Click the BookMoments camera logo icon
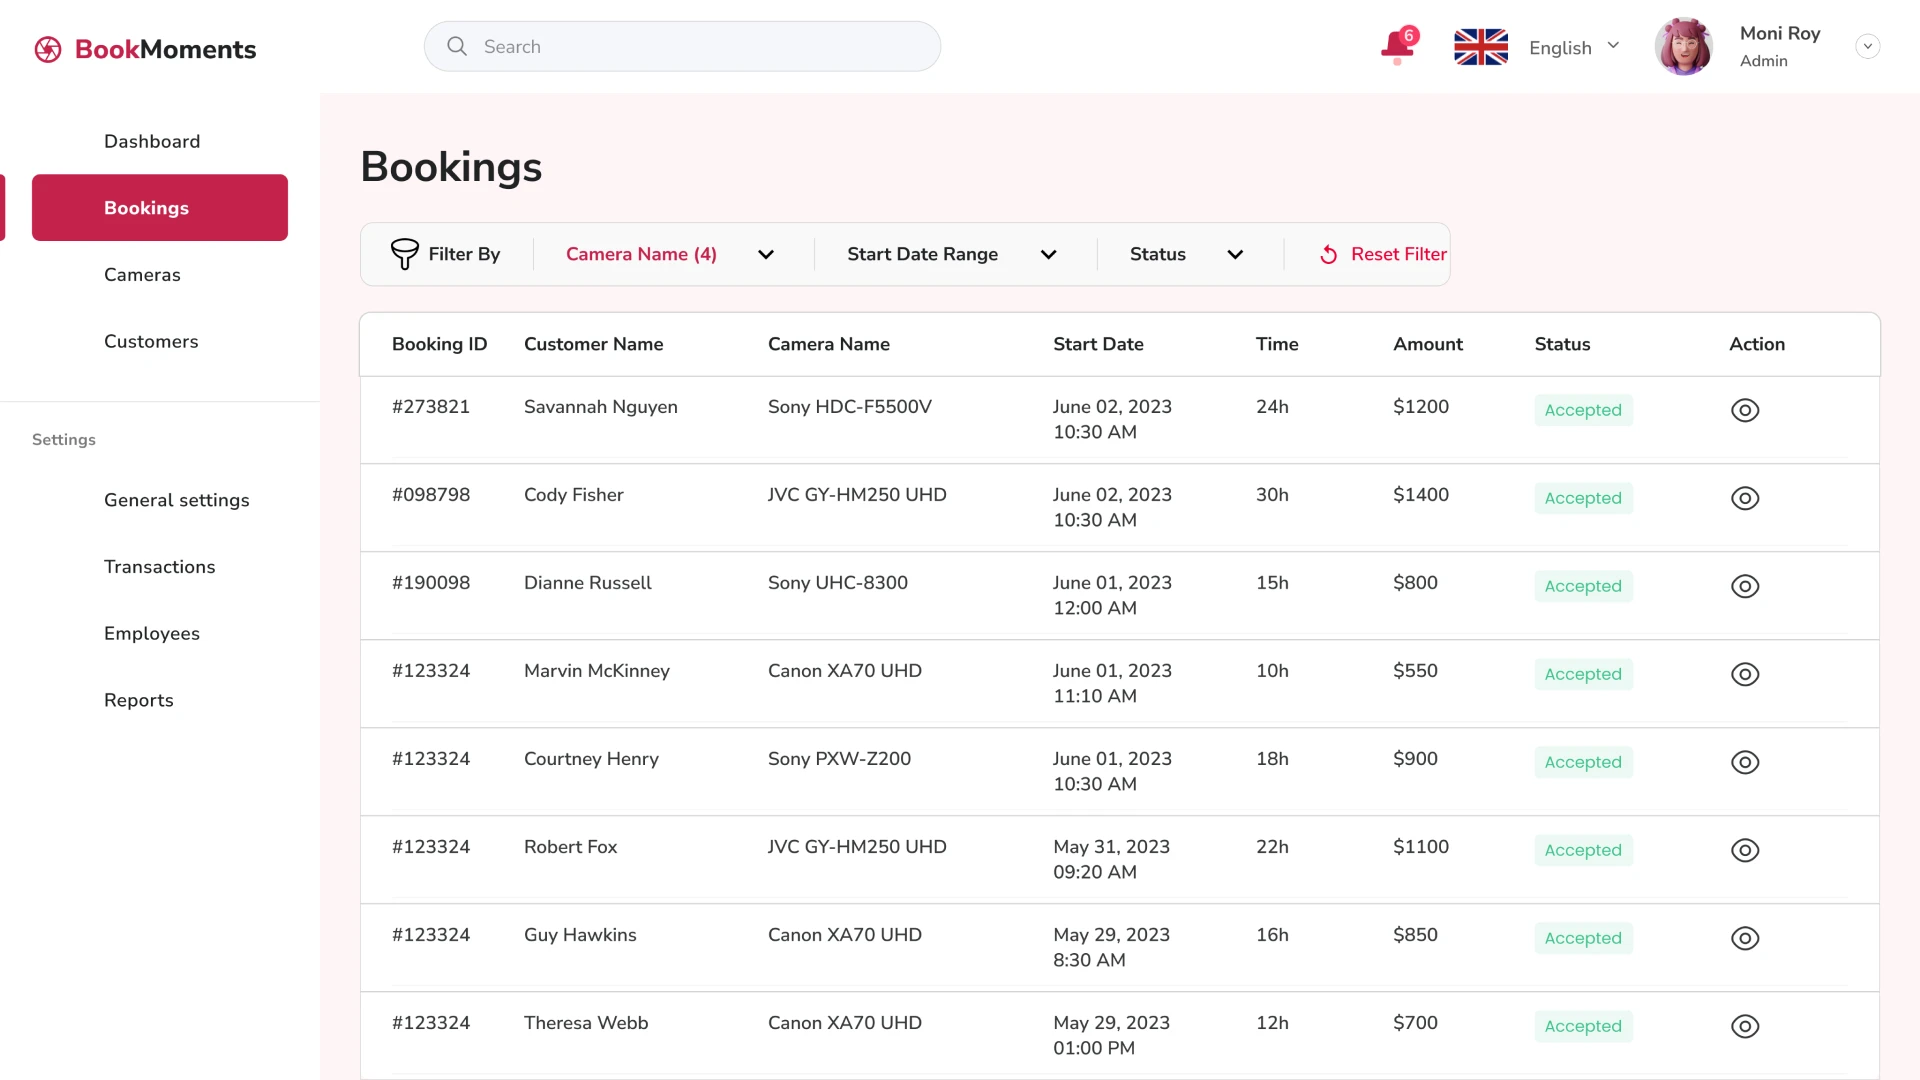 (47, 48)
